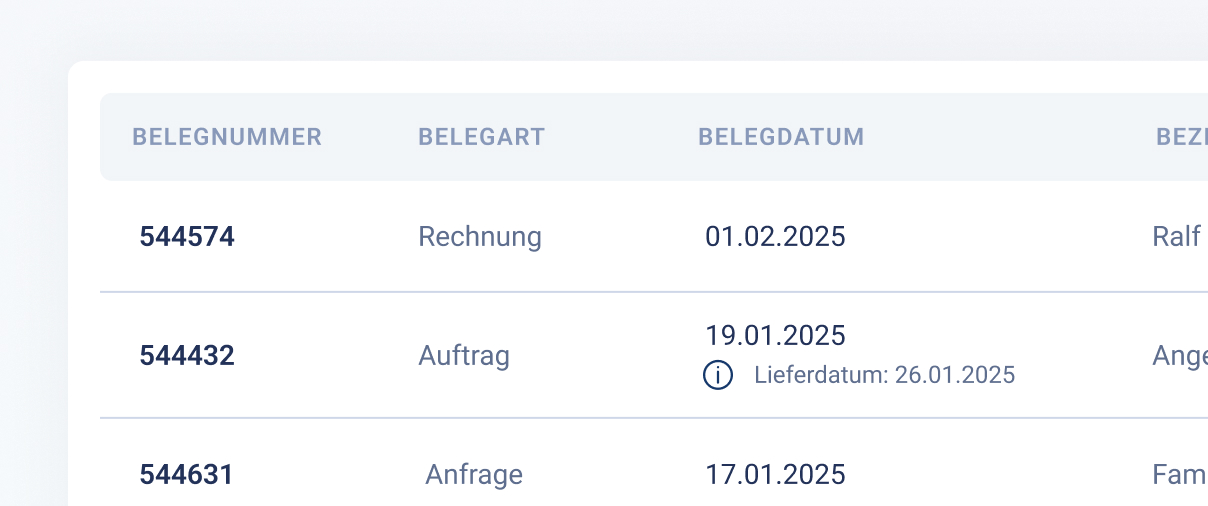The height and width of the screenshot is (506, 1208).
Task: Select the Anfrage document type cell
Action: tap(474, 474)
